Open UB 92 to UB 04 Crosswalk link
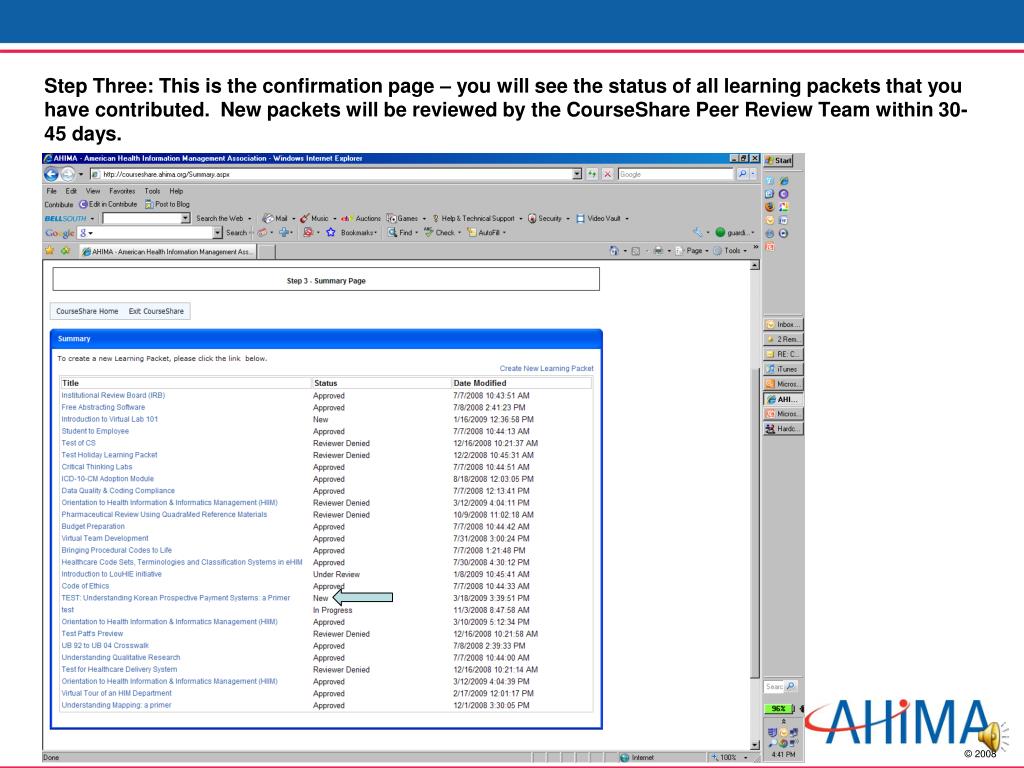Viewport: 1024px width, 768px height. (105, 646)
